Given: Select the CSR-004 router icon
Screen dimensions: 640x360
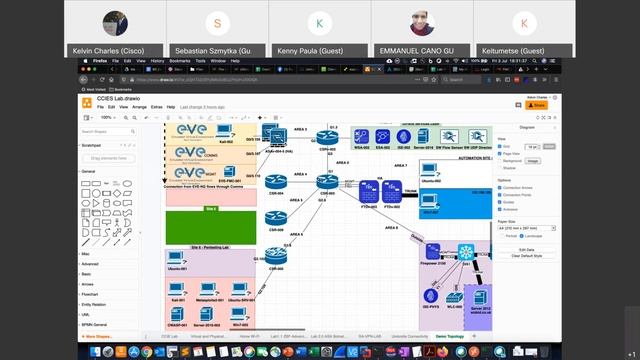Looking at the screenshot, I should [276, 182].
